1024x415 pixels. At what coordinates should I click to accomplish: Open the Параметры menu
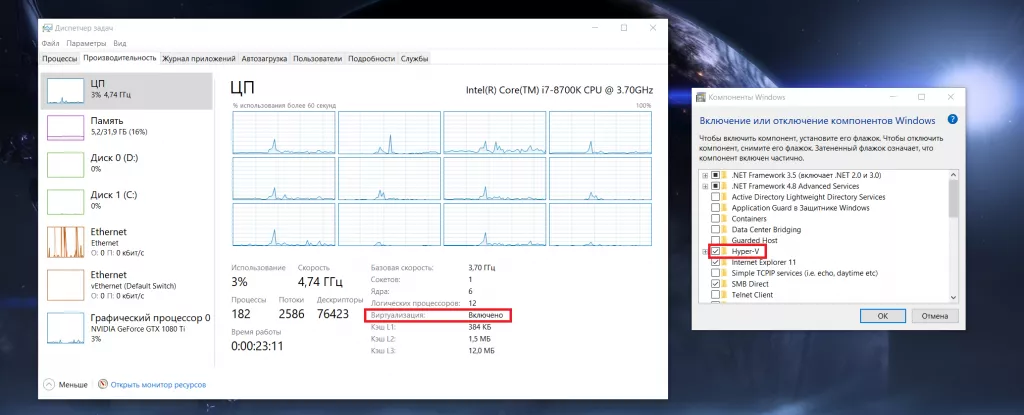coord(86,43)
